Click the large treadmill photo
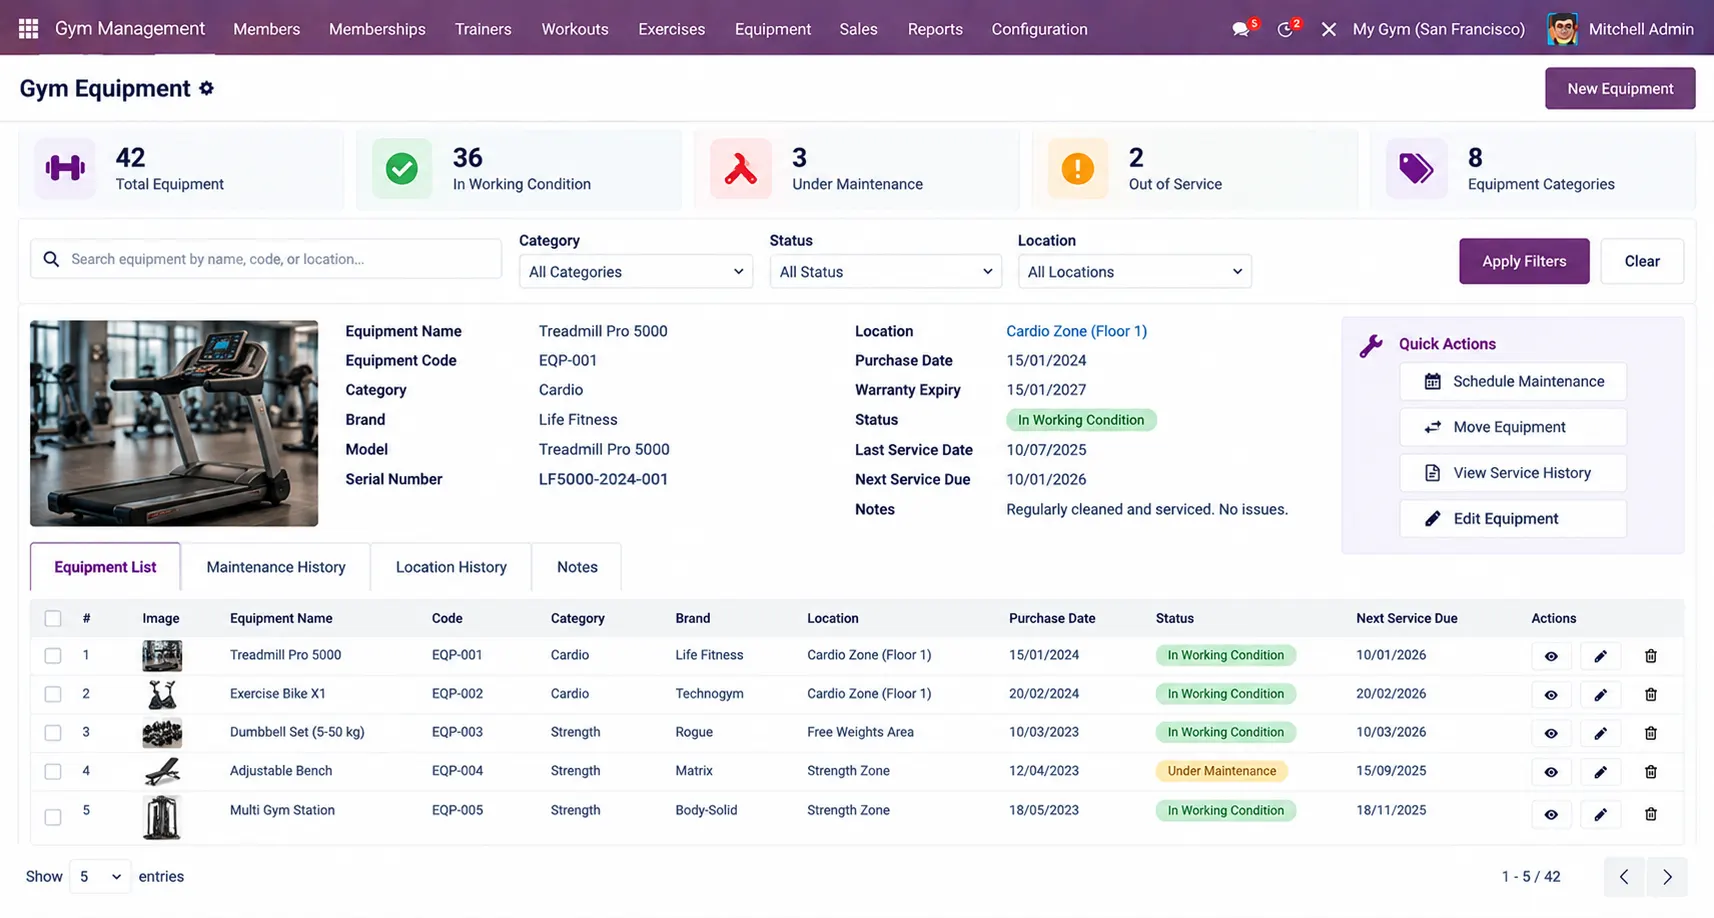 (174, 423)
